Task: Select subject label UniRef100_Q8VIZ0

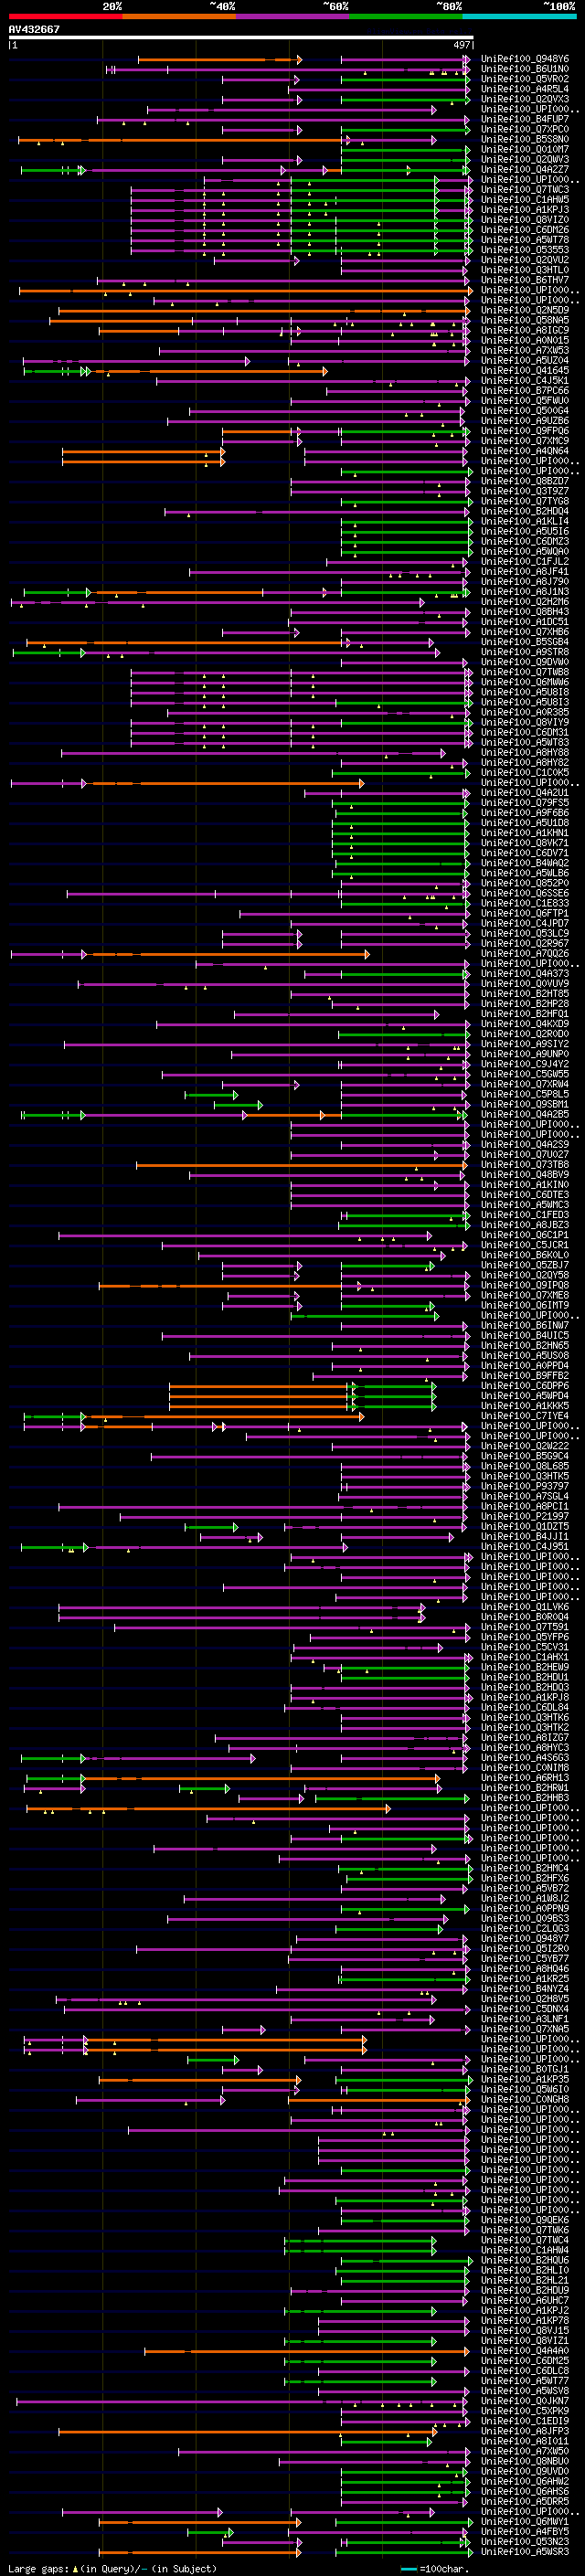Action: (525, 219)
